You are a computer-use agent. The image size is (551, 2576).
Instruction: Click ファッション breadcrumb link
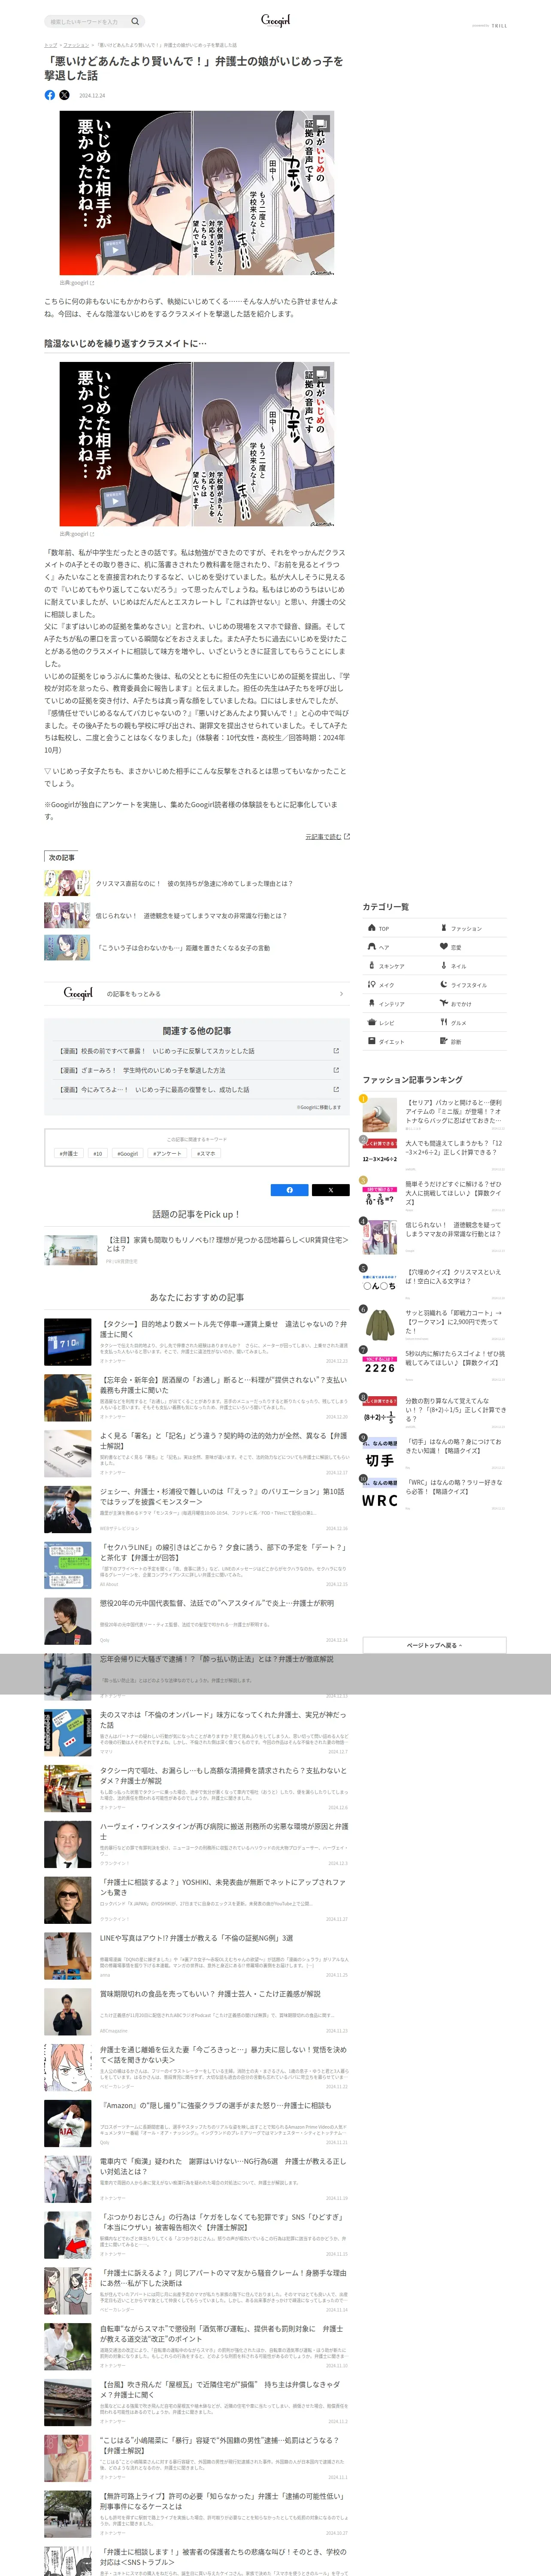[x=77, y=45]
